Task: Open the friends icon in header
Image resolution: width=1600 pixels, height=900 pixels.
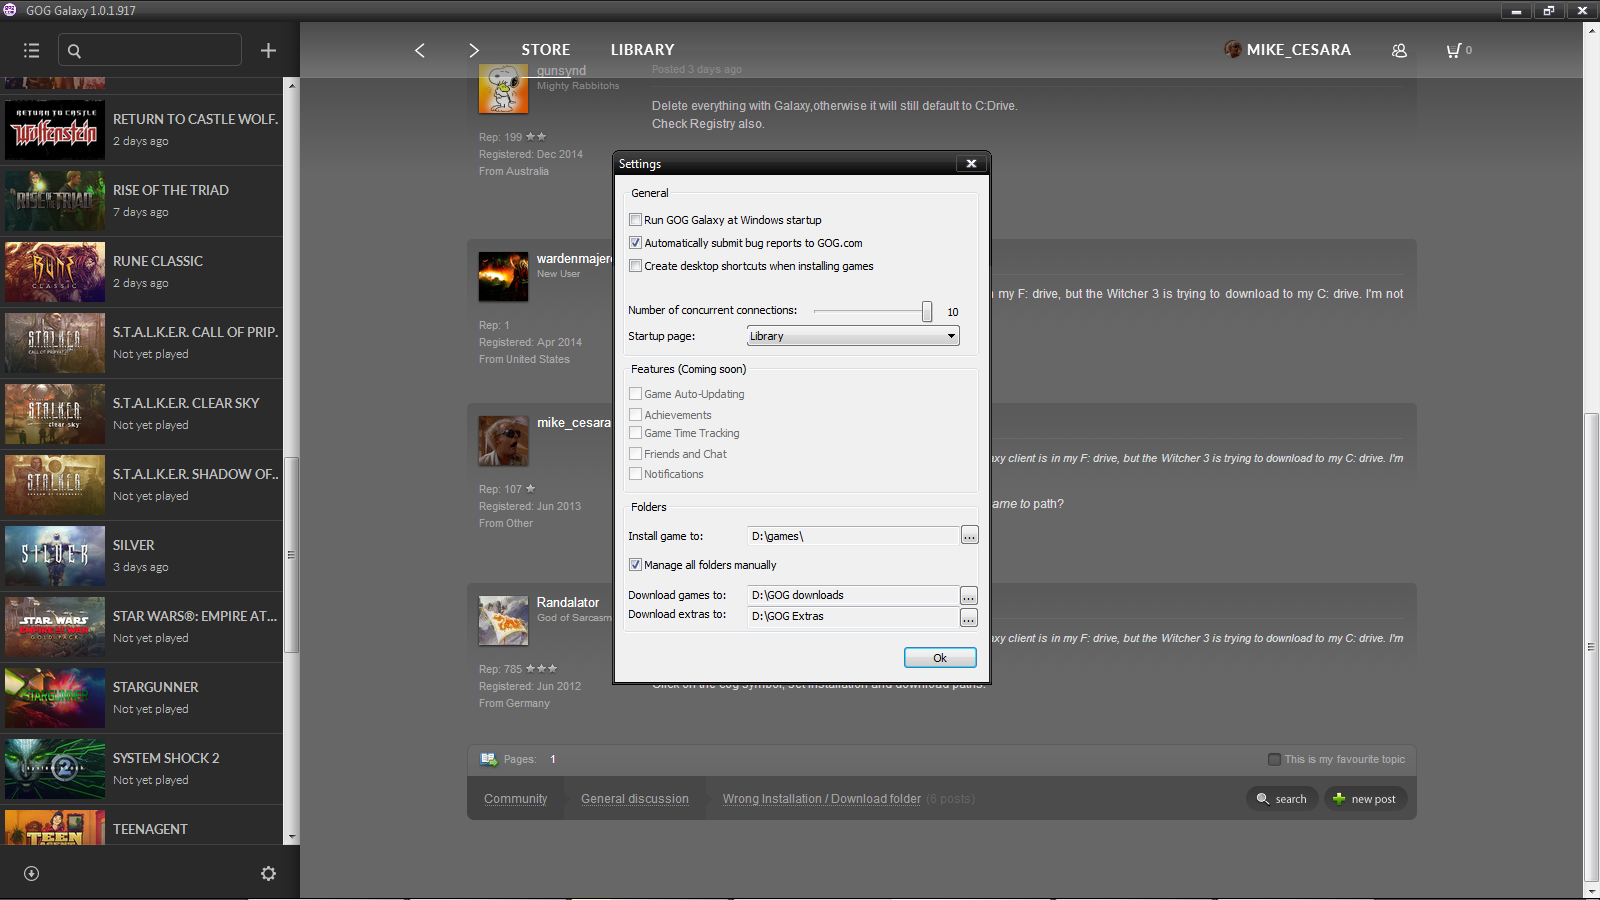Action: point(1399,50)
